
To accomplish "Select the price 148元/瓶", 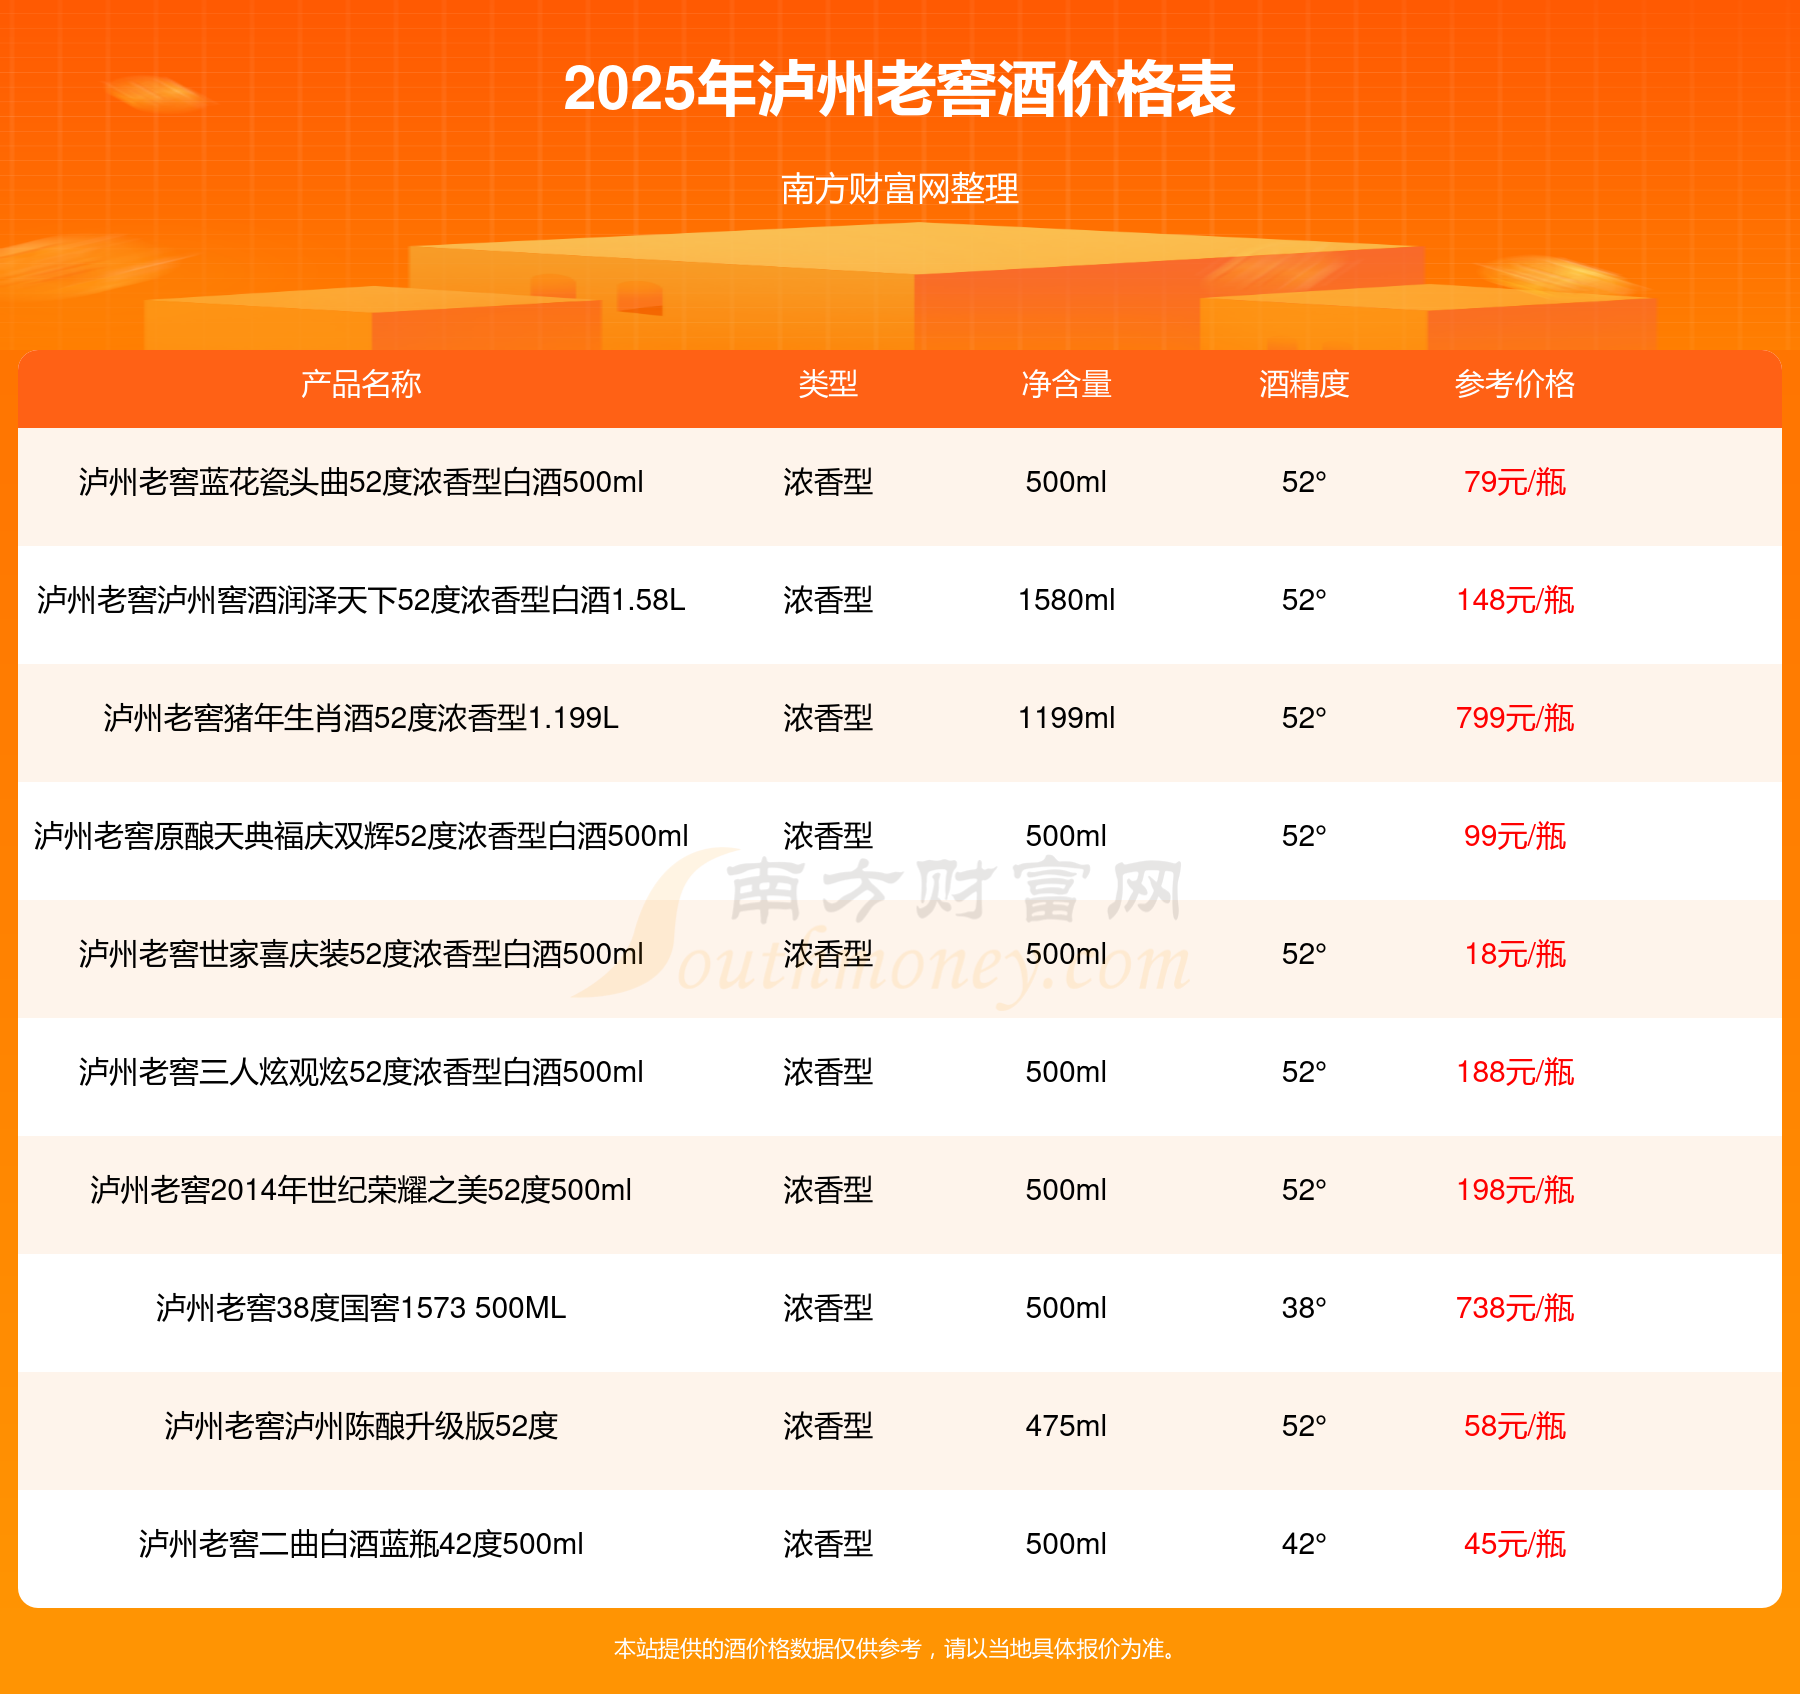I will point(1515,600).
